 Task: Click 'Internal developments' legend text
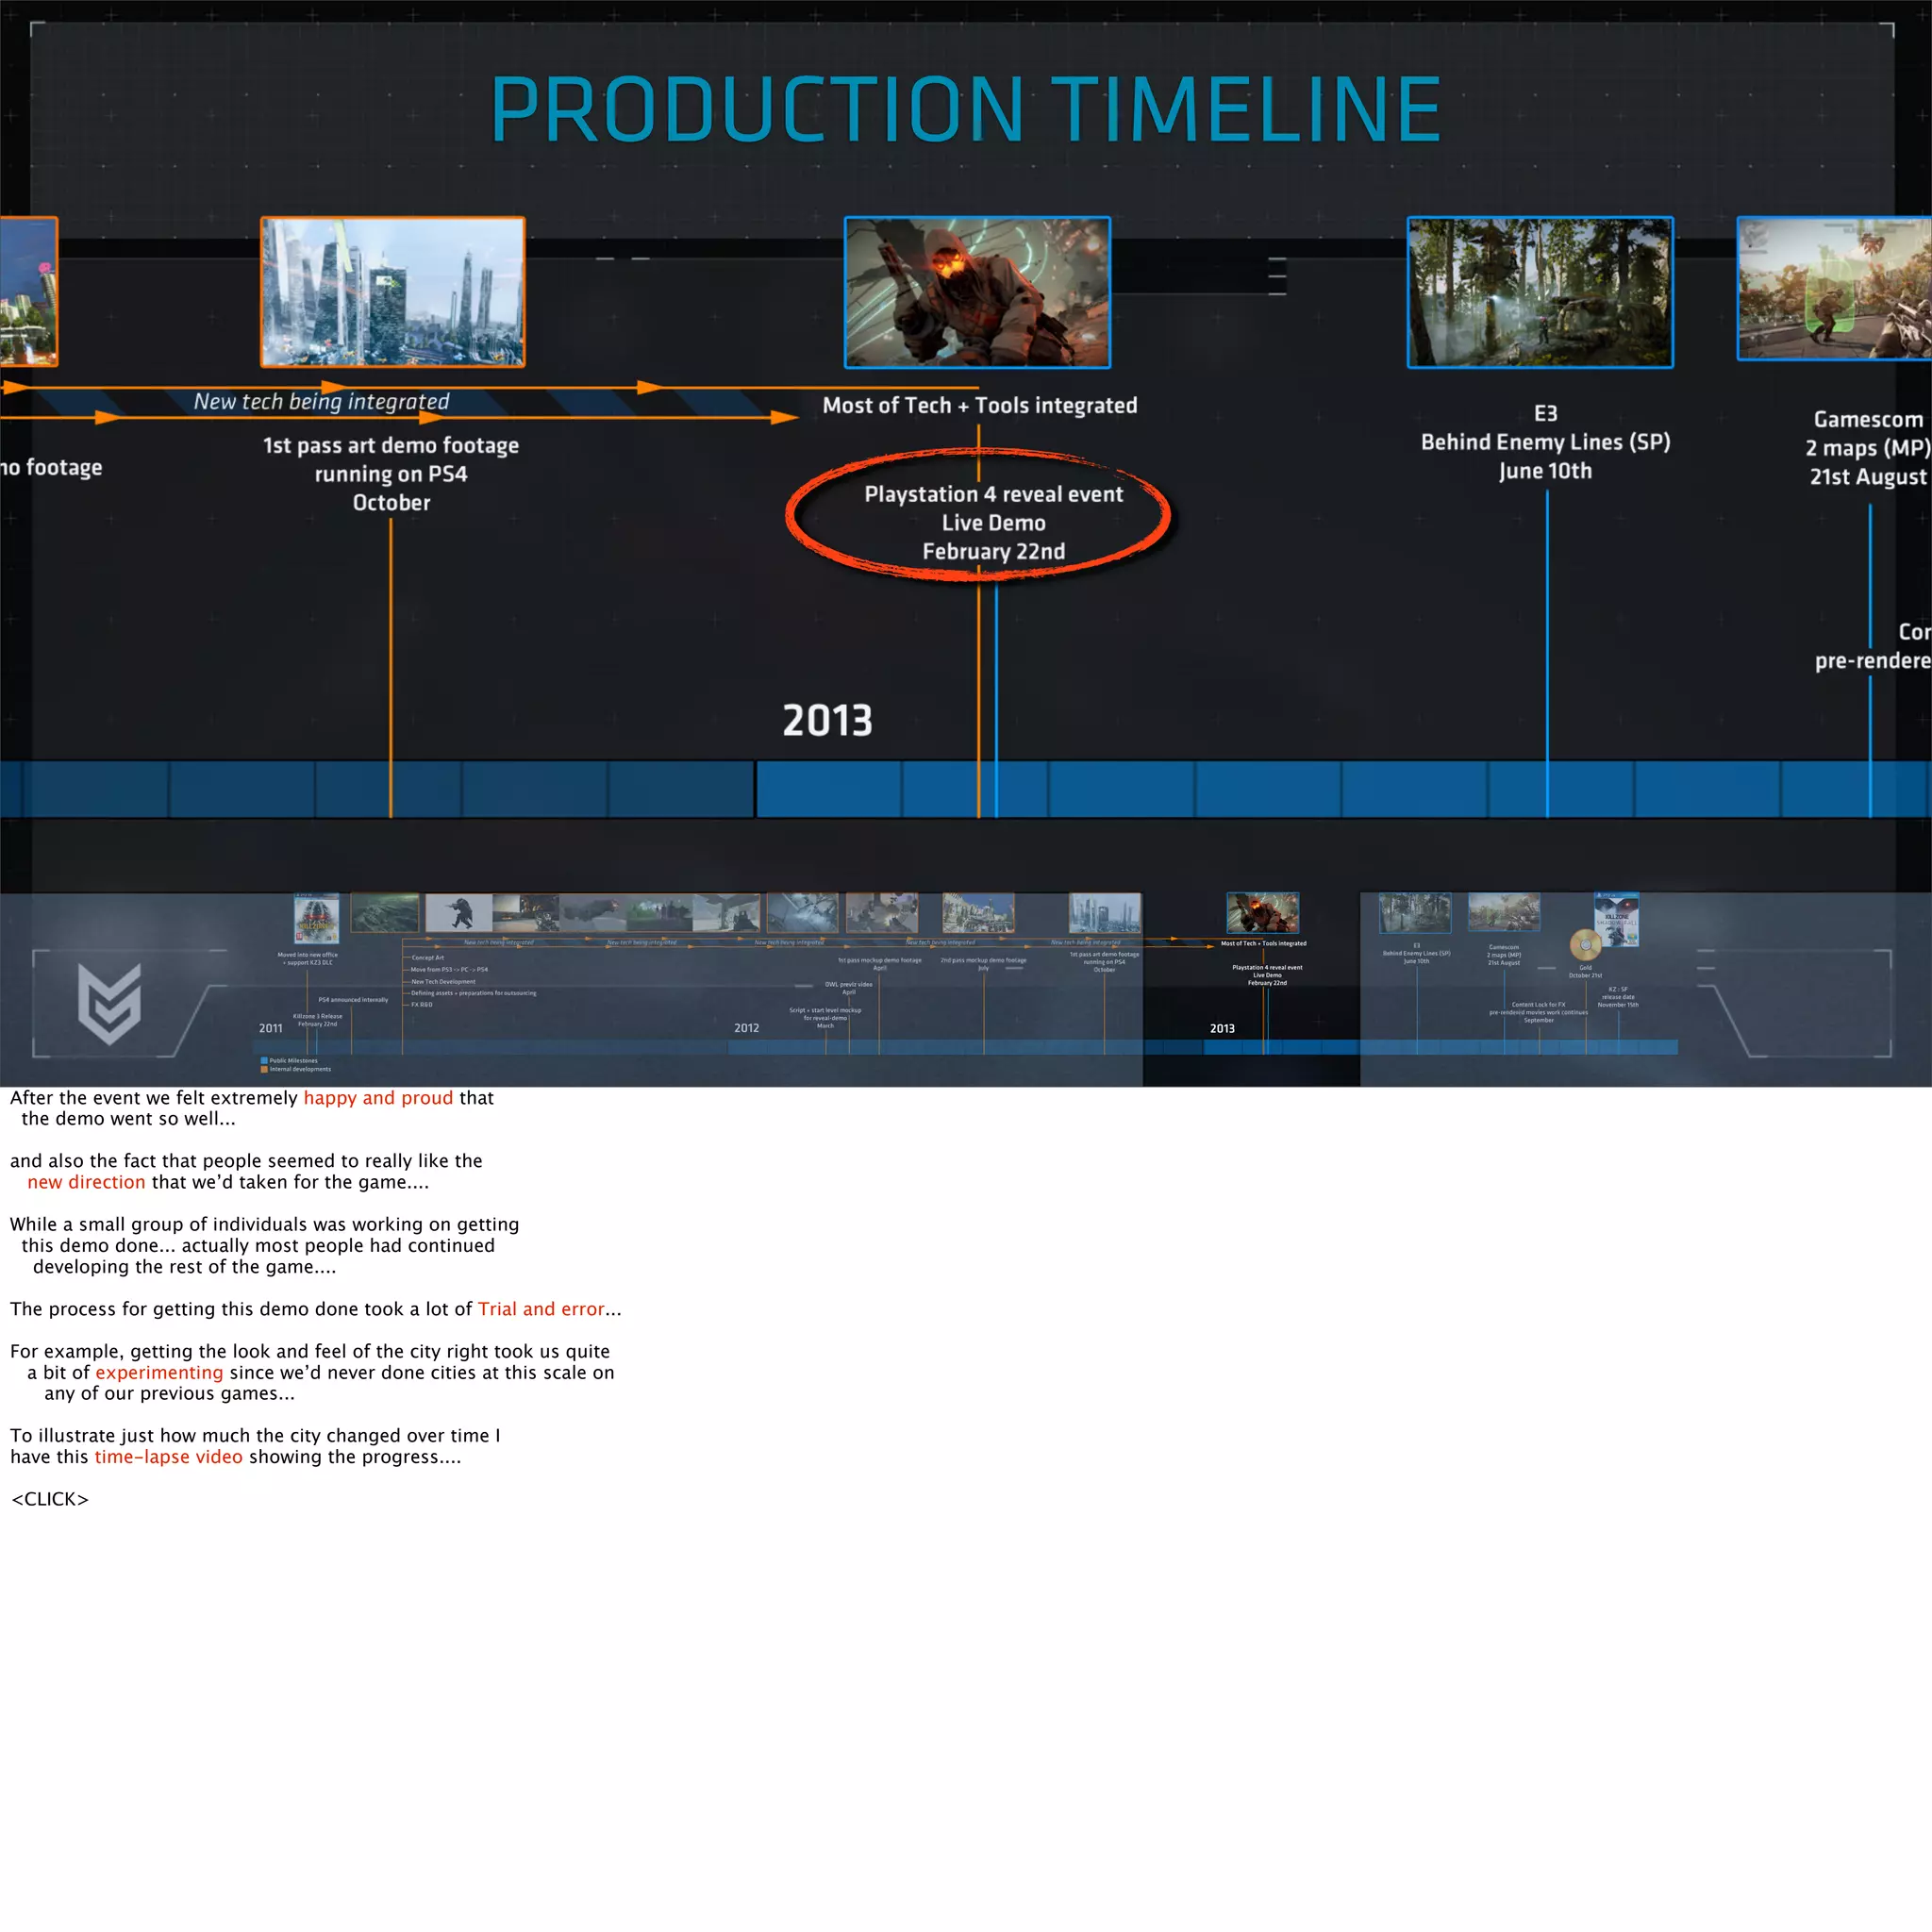point(300,1069)
